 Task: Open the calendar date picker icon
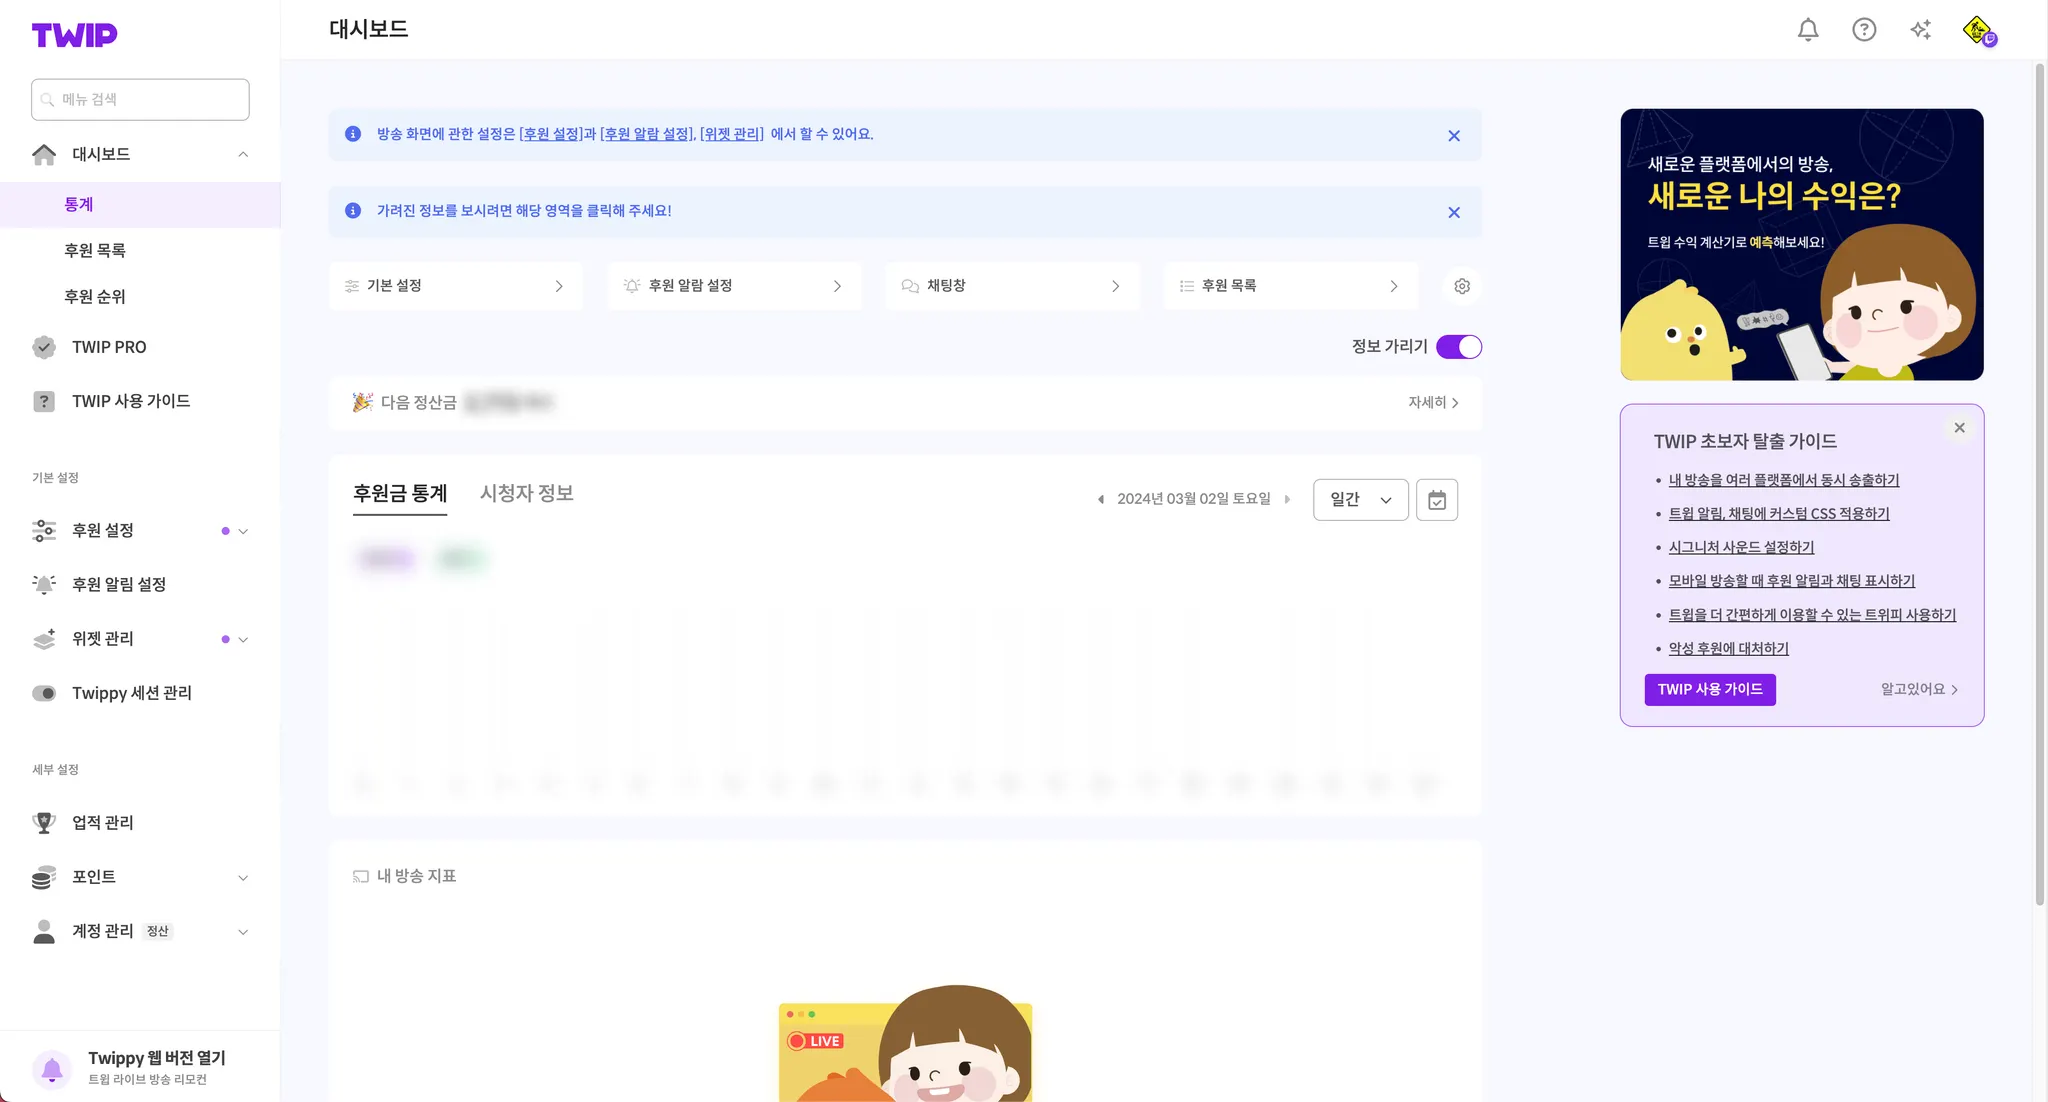[x=1437, y=500]
